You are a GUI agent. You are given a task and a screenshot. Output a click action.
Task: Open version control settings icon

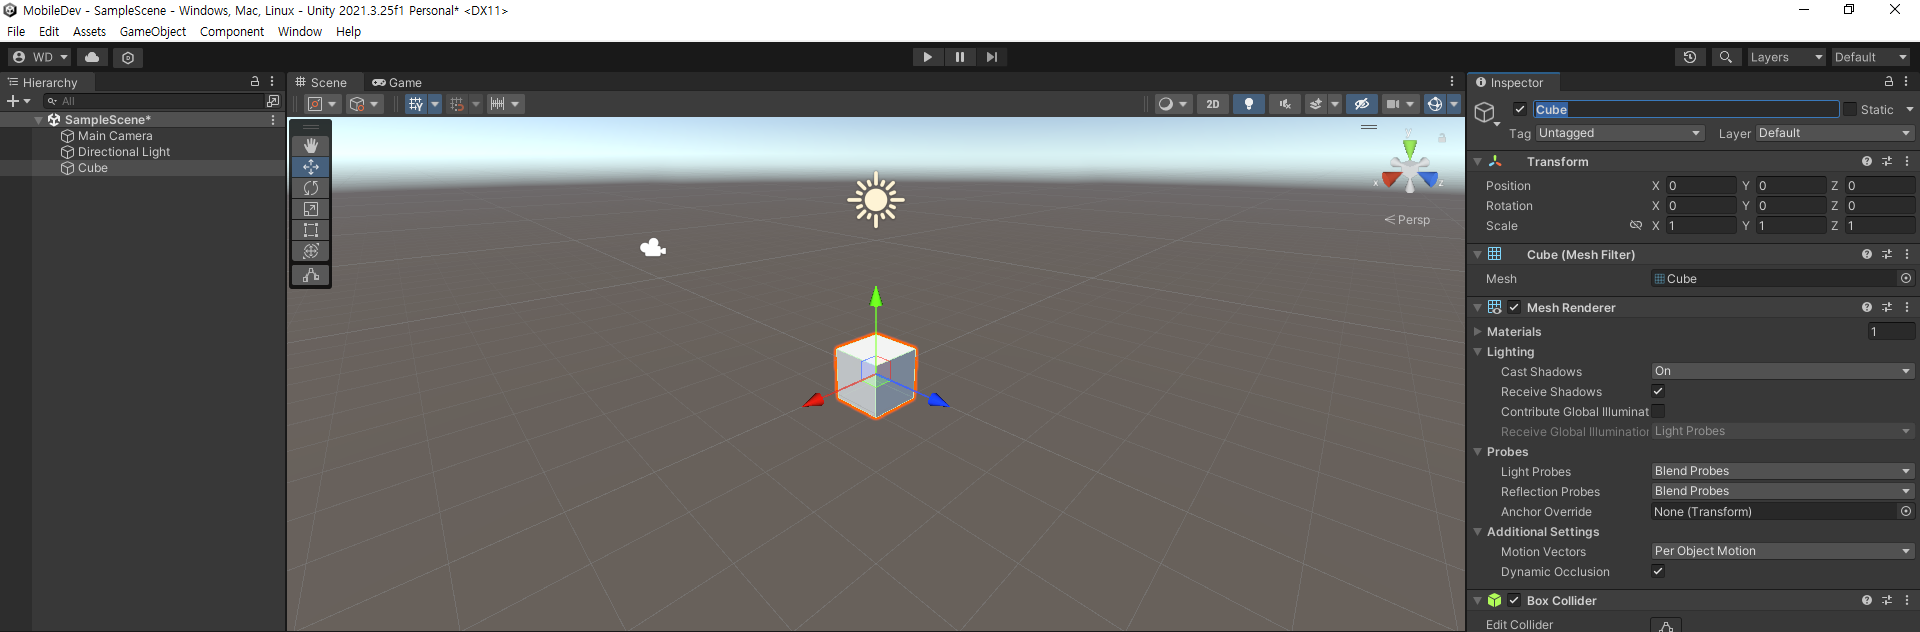coord(128,57)
